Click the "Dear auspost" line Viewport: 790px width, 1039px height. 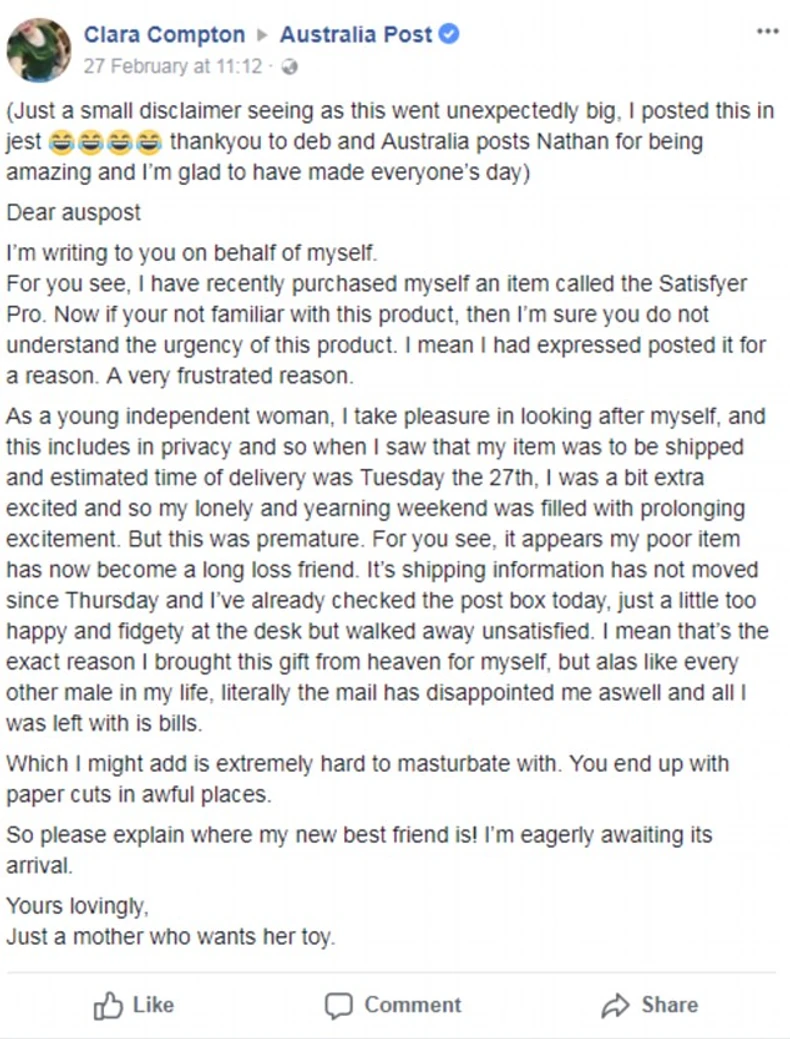[x=73, y=212]
